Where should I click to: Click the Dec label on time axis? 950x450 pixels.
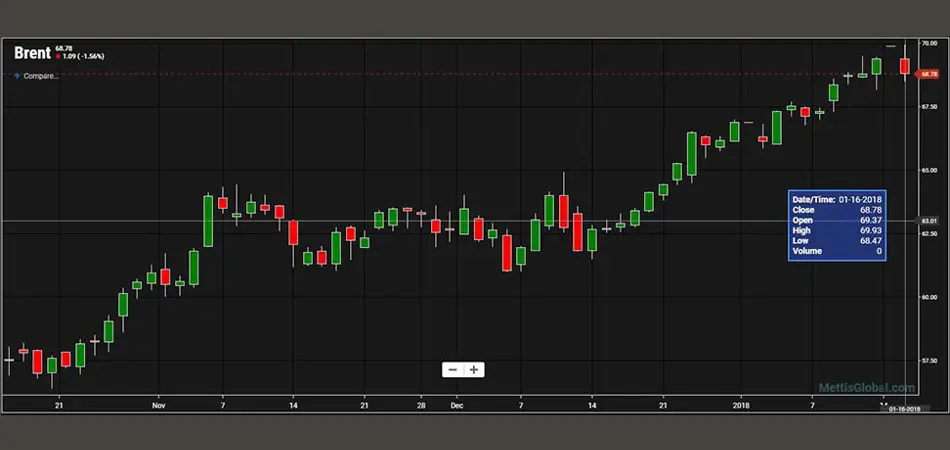(x=457, y=406)
